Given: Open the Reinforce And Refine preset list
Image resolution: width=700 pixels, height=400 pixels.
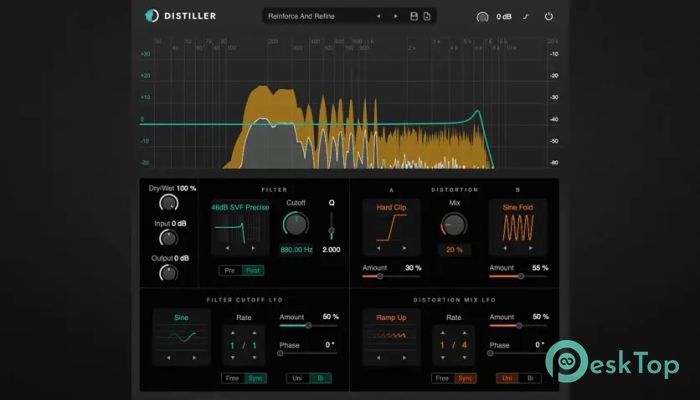Looking at the screenshot, I should pos(315,16).
